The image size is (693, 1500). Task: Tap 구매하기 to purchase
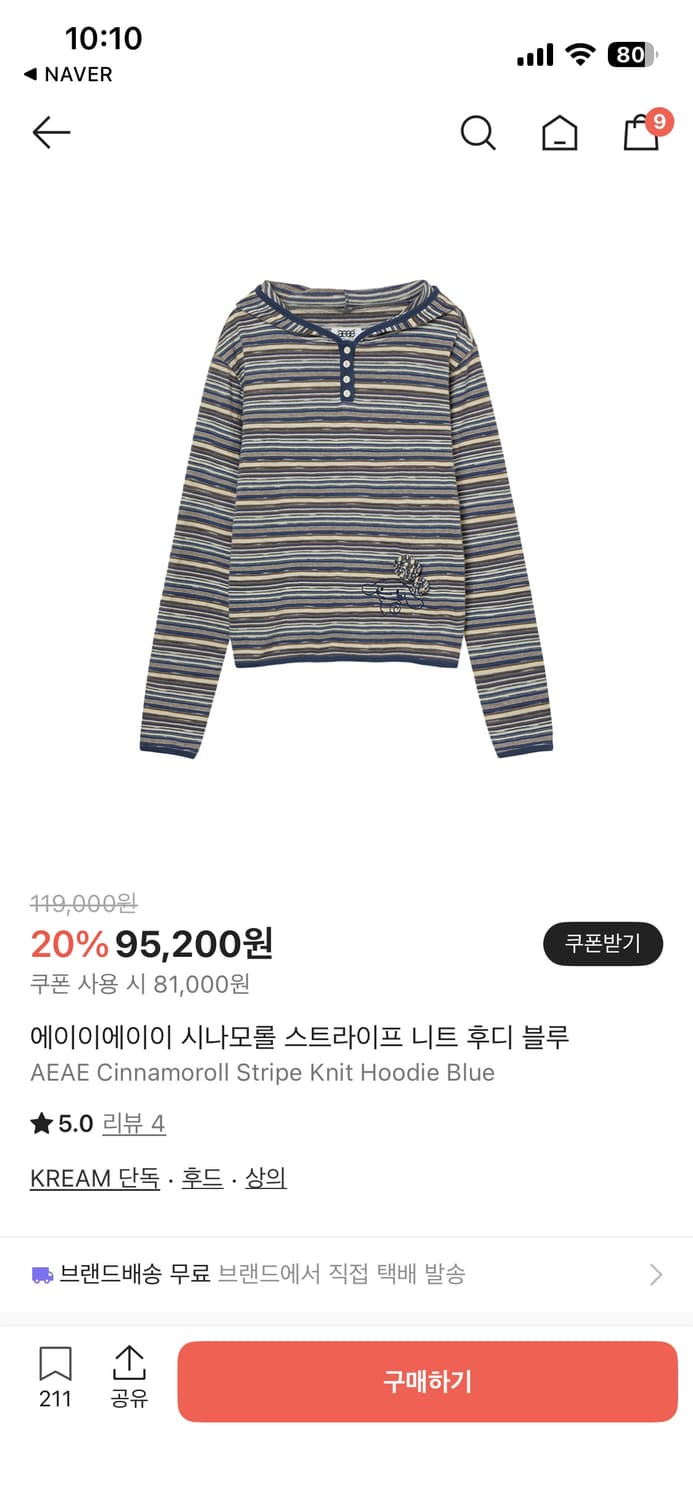[x=427, y=1381]
